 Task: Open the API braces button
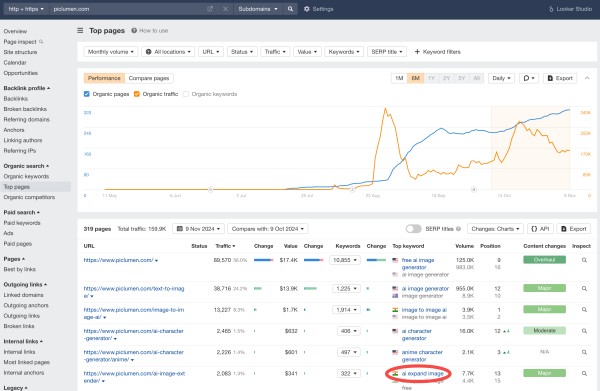540,229
